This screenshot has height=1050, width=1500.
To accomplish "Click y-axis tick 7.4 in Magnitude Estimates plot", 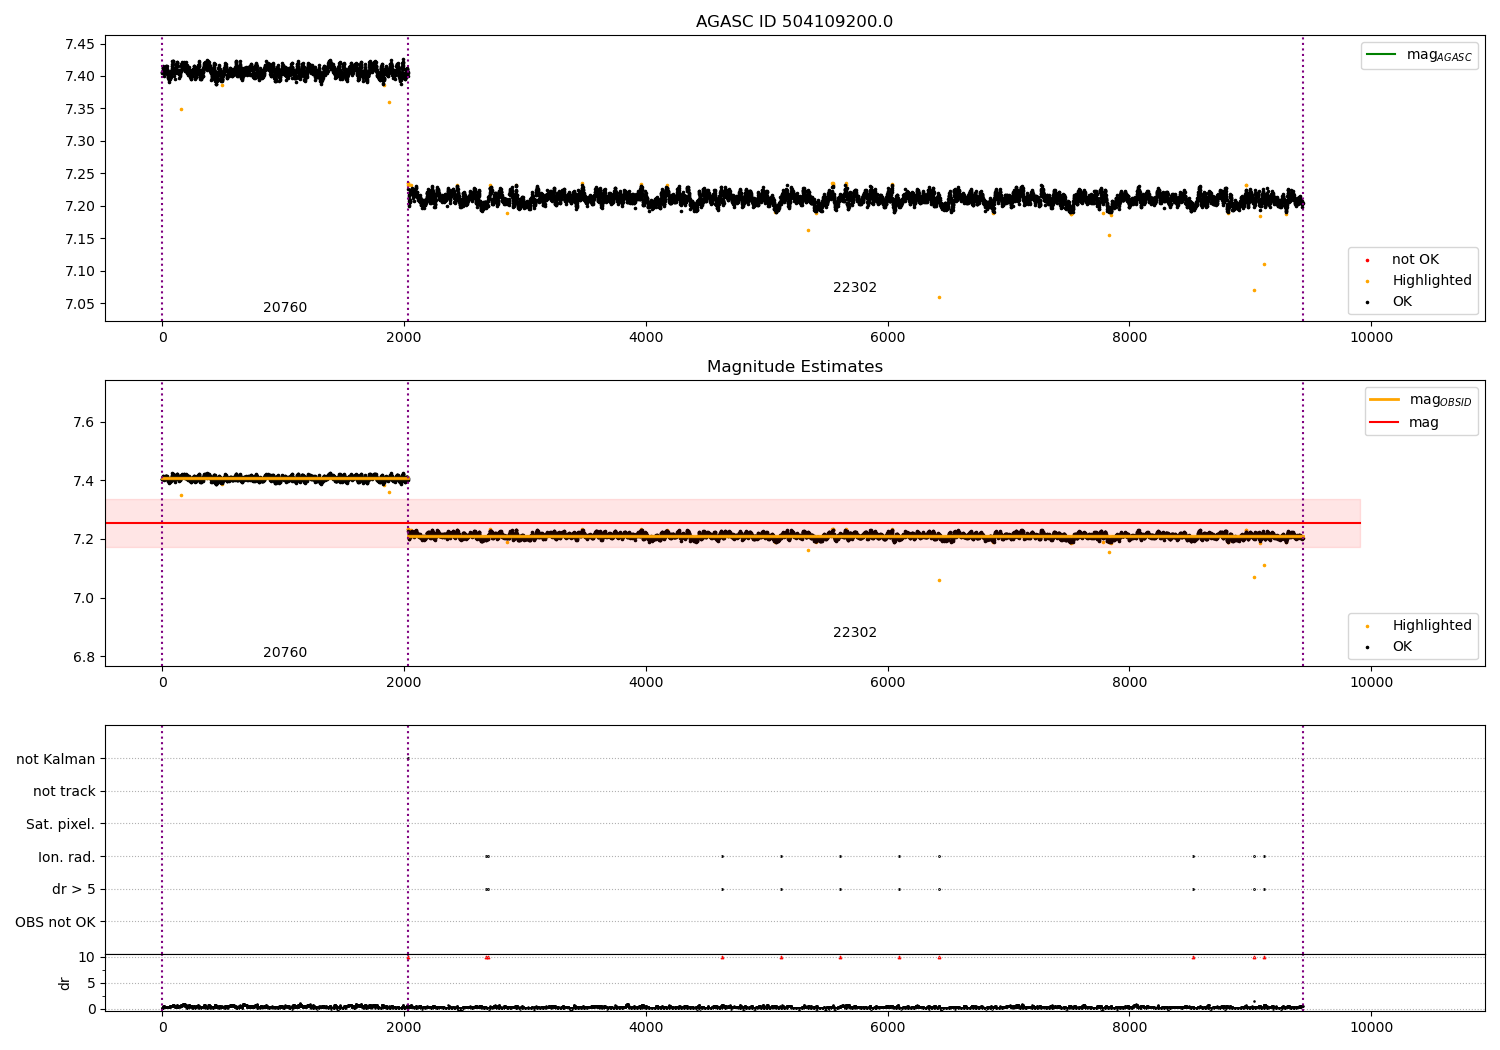I will [x=84, y=481].
